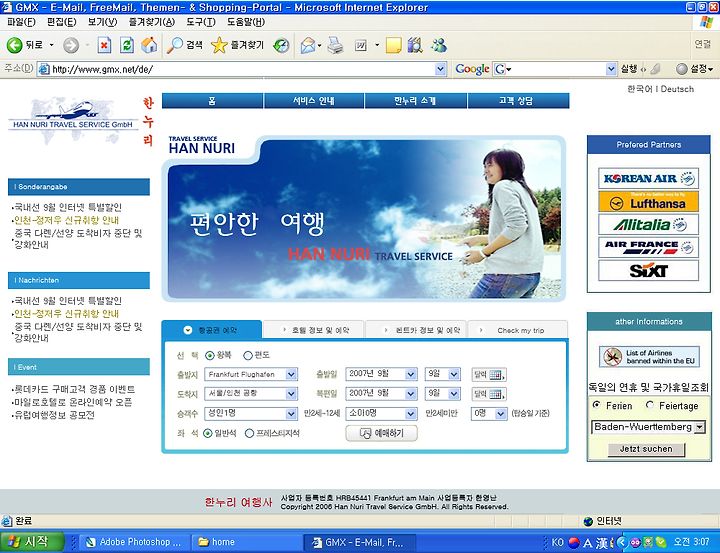Open 소아0명 child passenger dropdown
This screenshot has width=720, height=553.
click(x=381, y=414)
